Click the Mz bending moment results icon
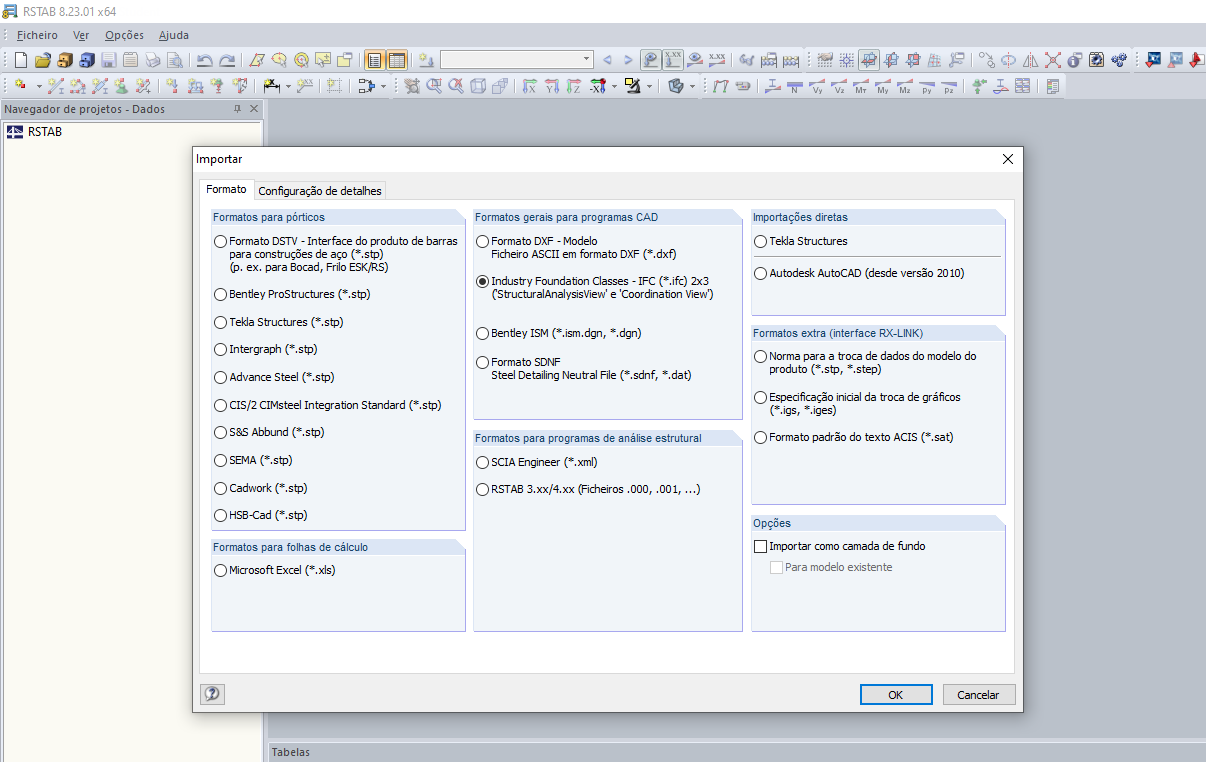The width and height of the screenshot is (1206, 762). (x=904, y=86)
